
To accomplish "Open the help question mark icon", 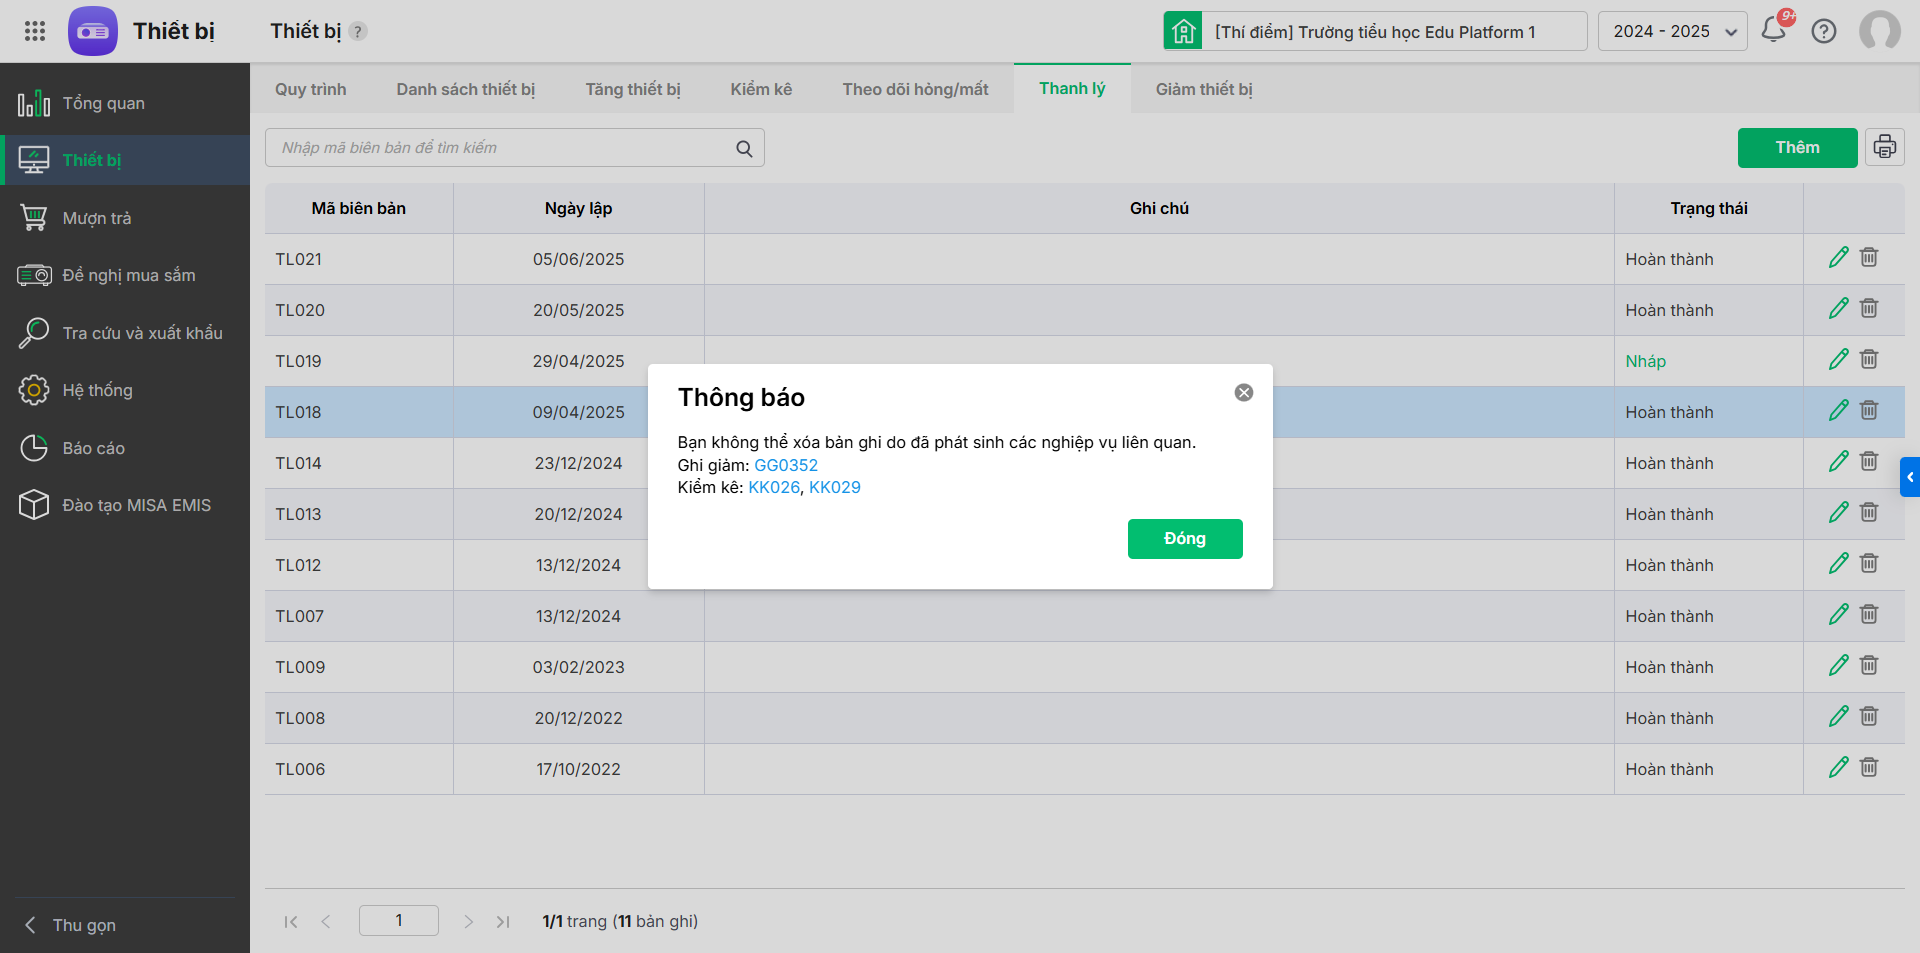I will click(x=1824, y=31).
